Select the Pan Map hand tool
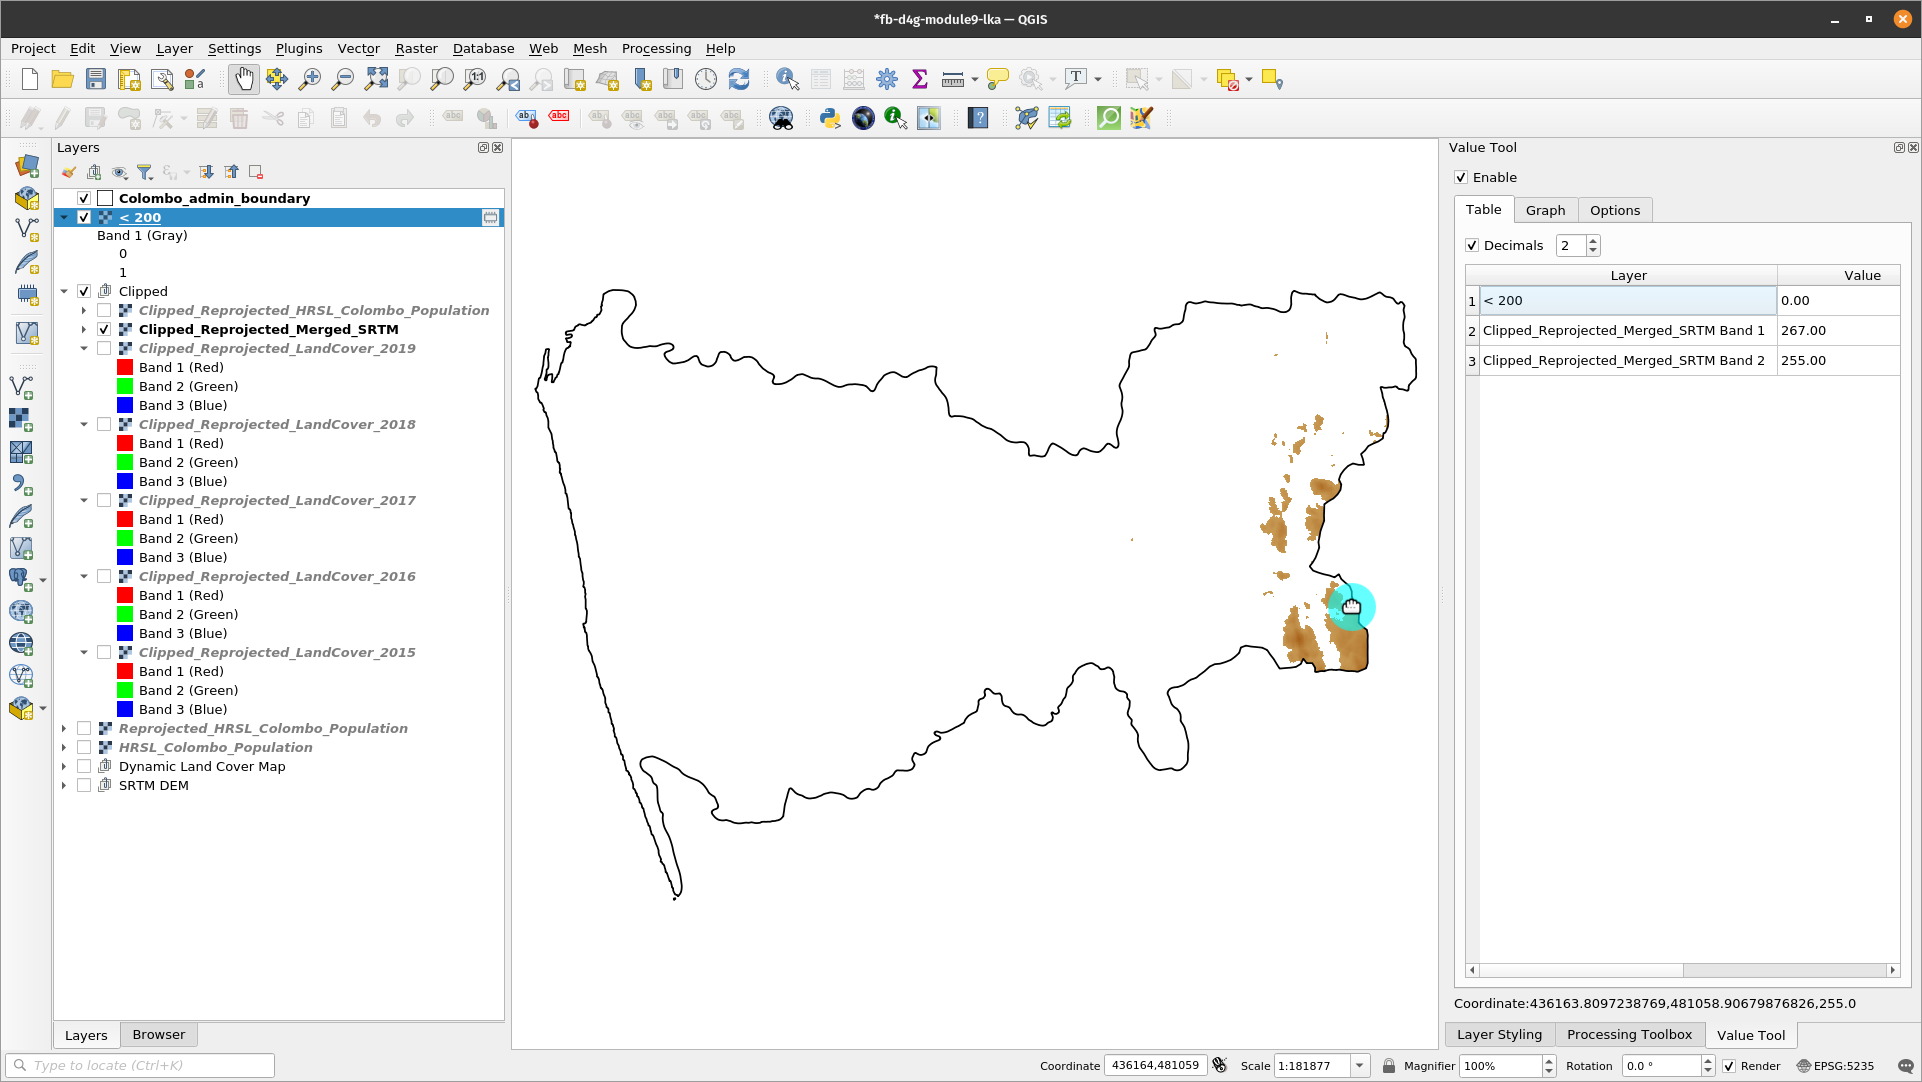Viewport: 1922px width, 1082px height. click(x=244, y=80)
